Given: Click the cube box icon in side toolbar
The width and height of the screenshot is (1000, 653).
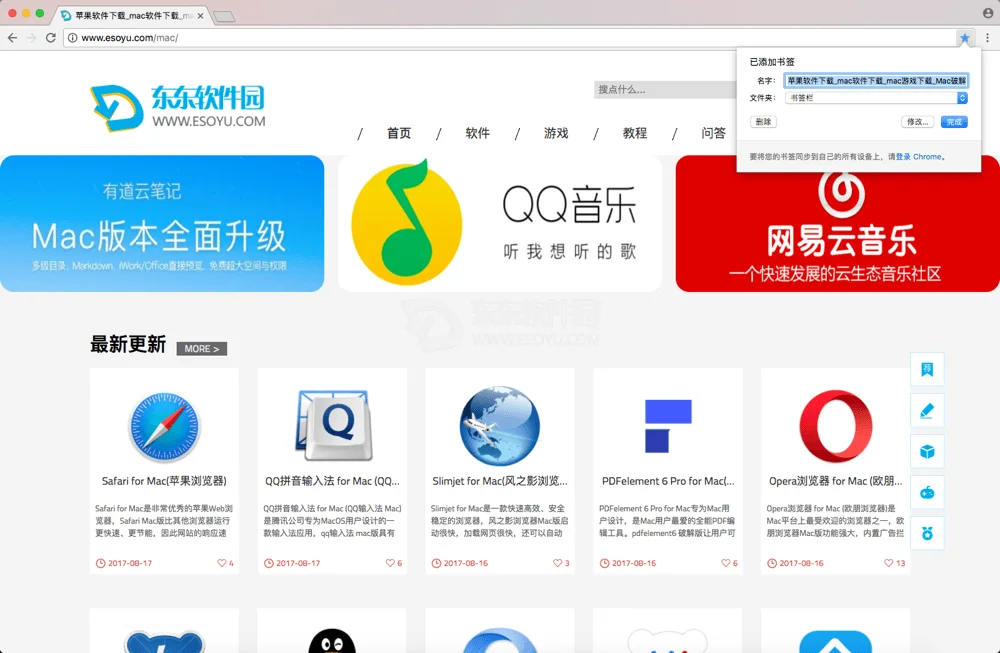Looking at the screenshot, I should click(927, 451).
